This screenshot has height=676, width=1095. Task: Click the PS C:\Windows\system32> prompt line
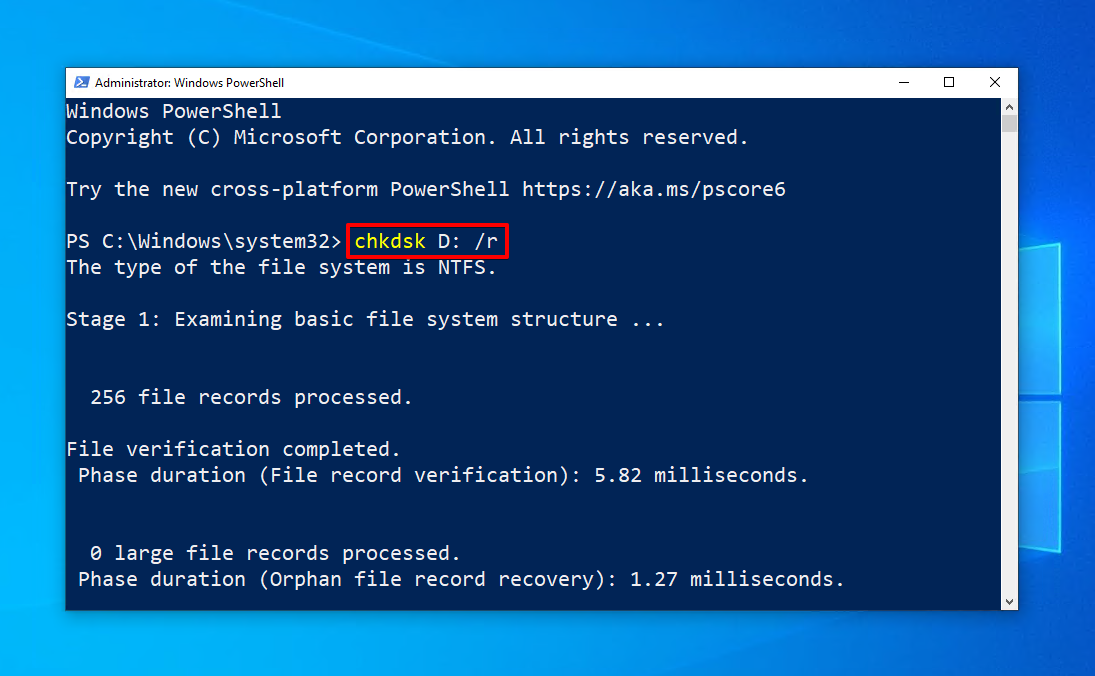coord(200,240)
